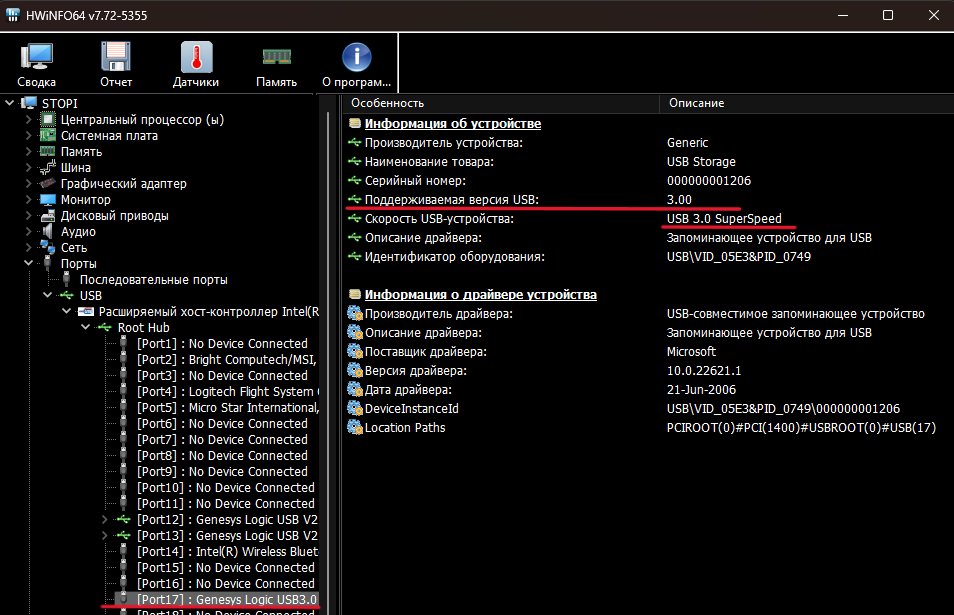The height and width of the screenshot is (615, 954).
Task: Expand Port12 Genesys Logic USB hub
Action: [x=105, y=519]
